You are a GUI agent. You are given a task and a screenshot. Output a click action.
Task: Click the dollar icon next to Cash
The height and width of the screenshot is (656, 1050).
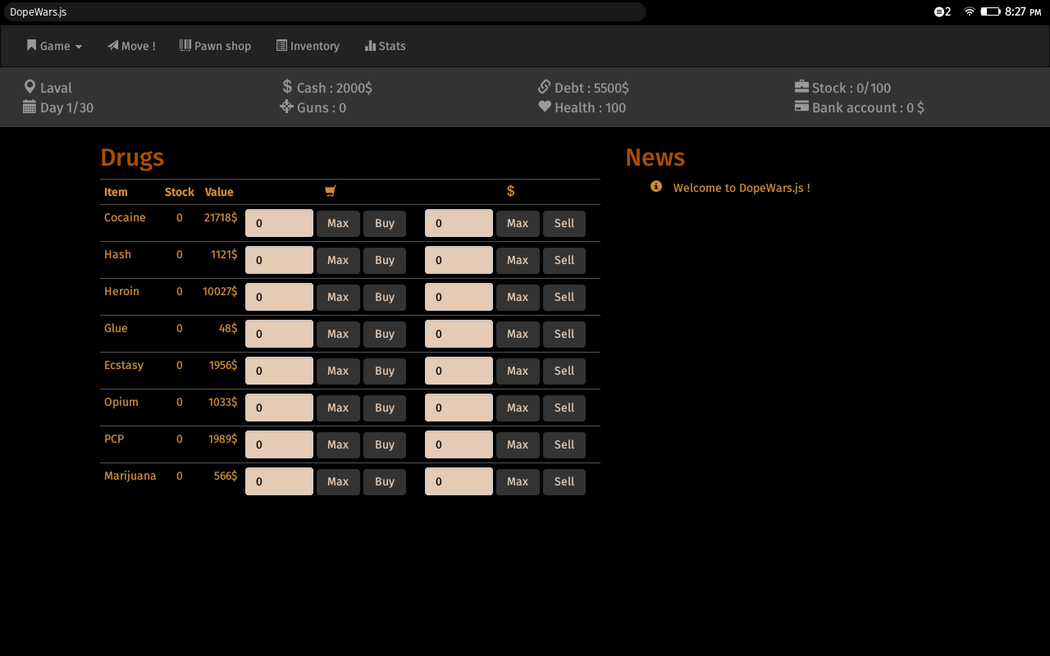tap(287, 87)
